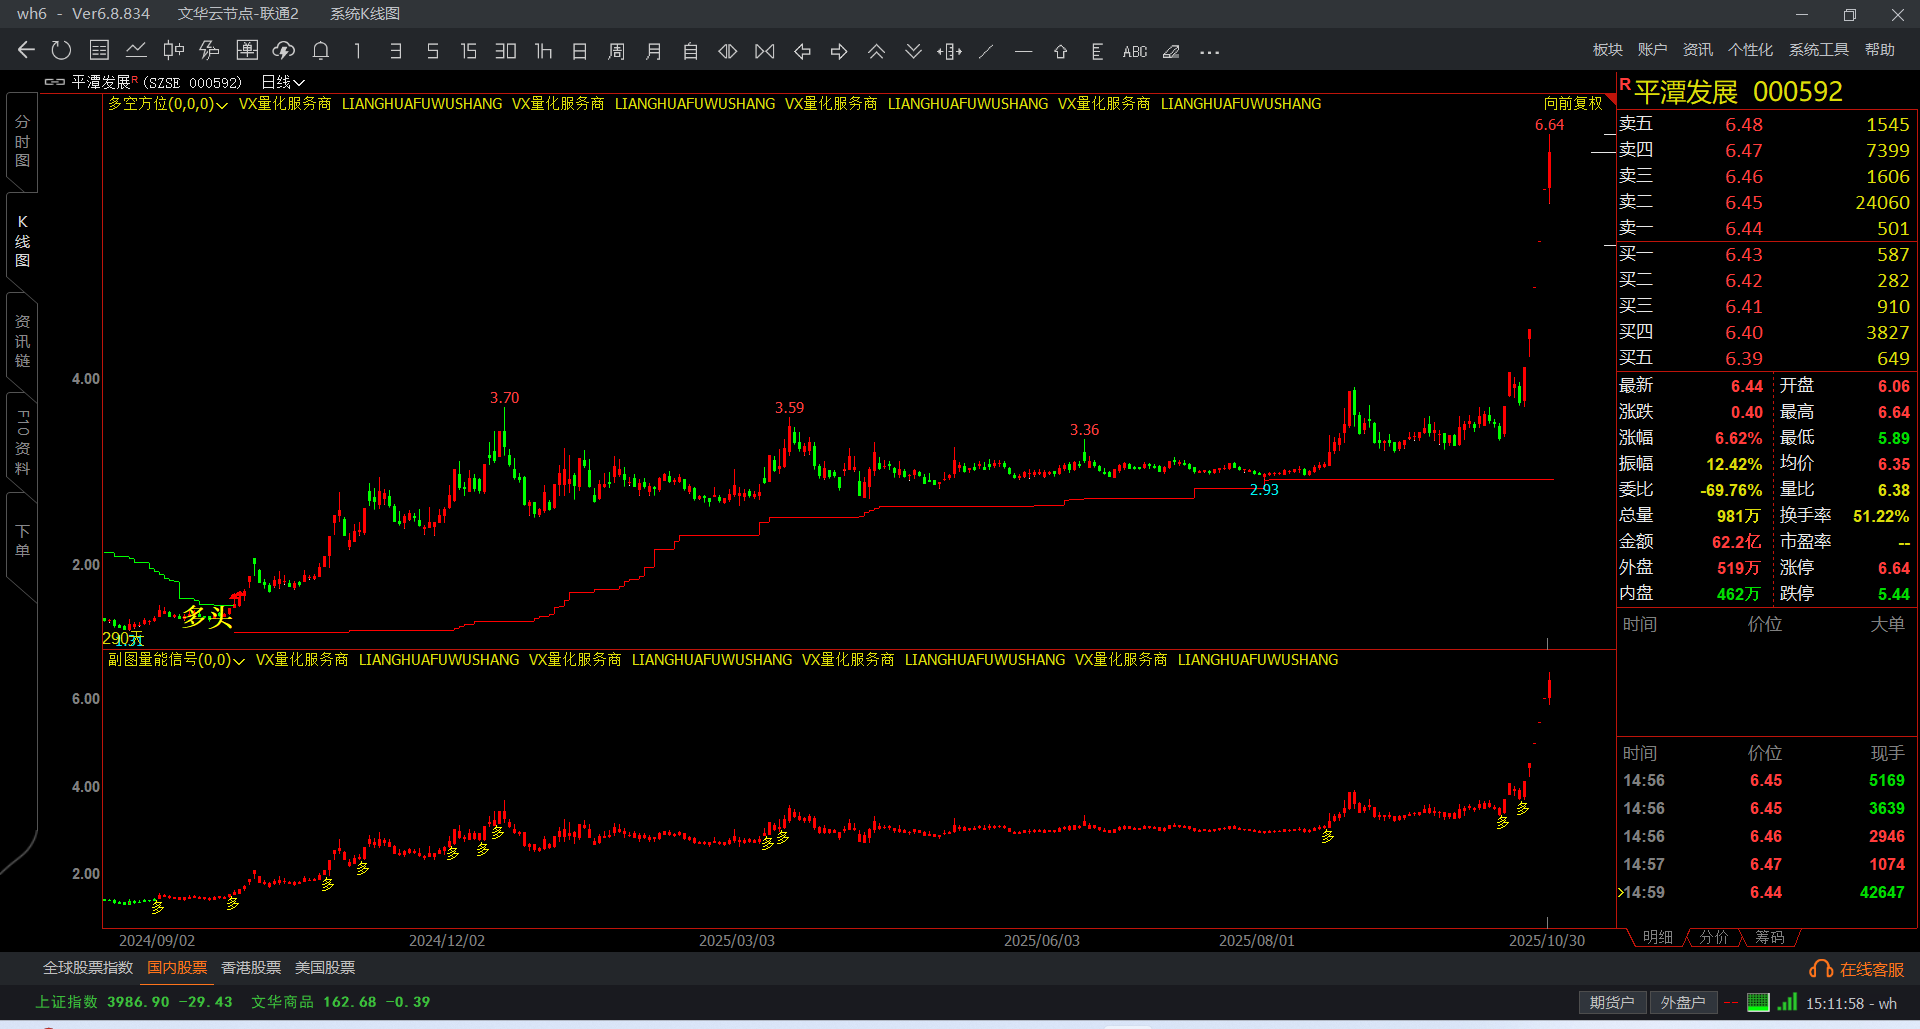Select the 1-minute period button

coord(358,51)
